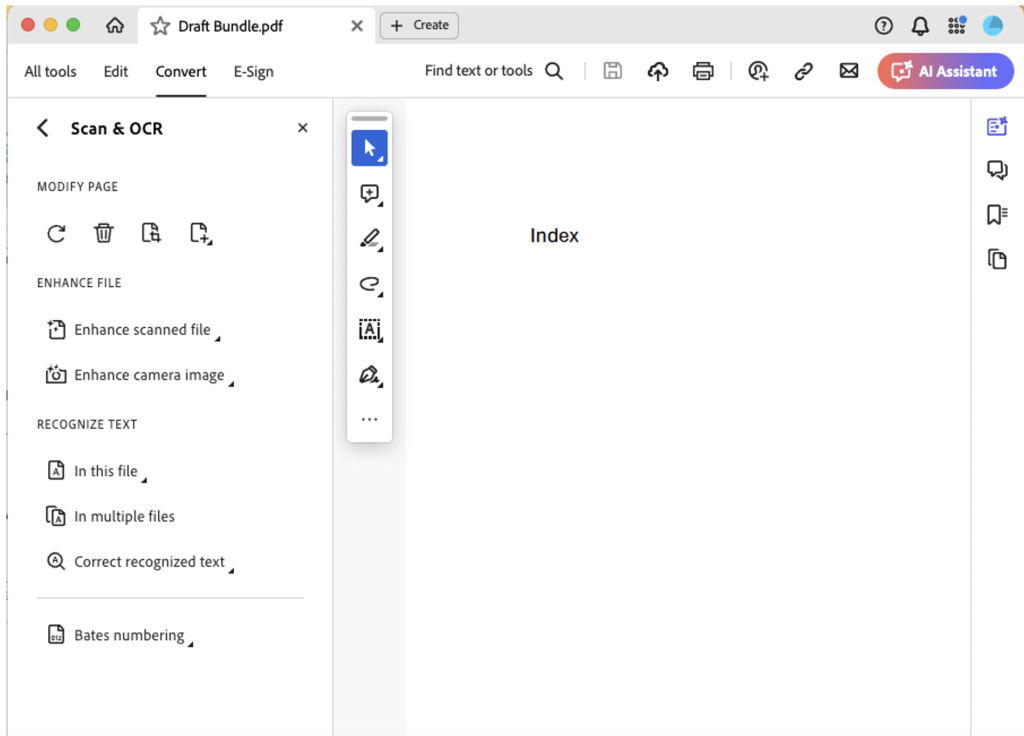Screen dimensions: 1024x736
Task: Click the AI Assistant button
Action: pyautogui.click(x=945, y=71)
